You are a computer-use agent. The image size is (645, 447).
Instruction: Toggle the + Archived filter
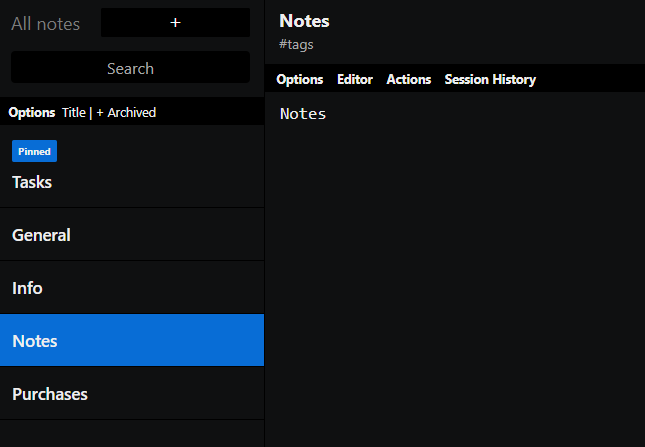[126, 112]
